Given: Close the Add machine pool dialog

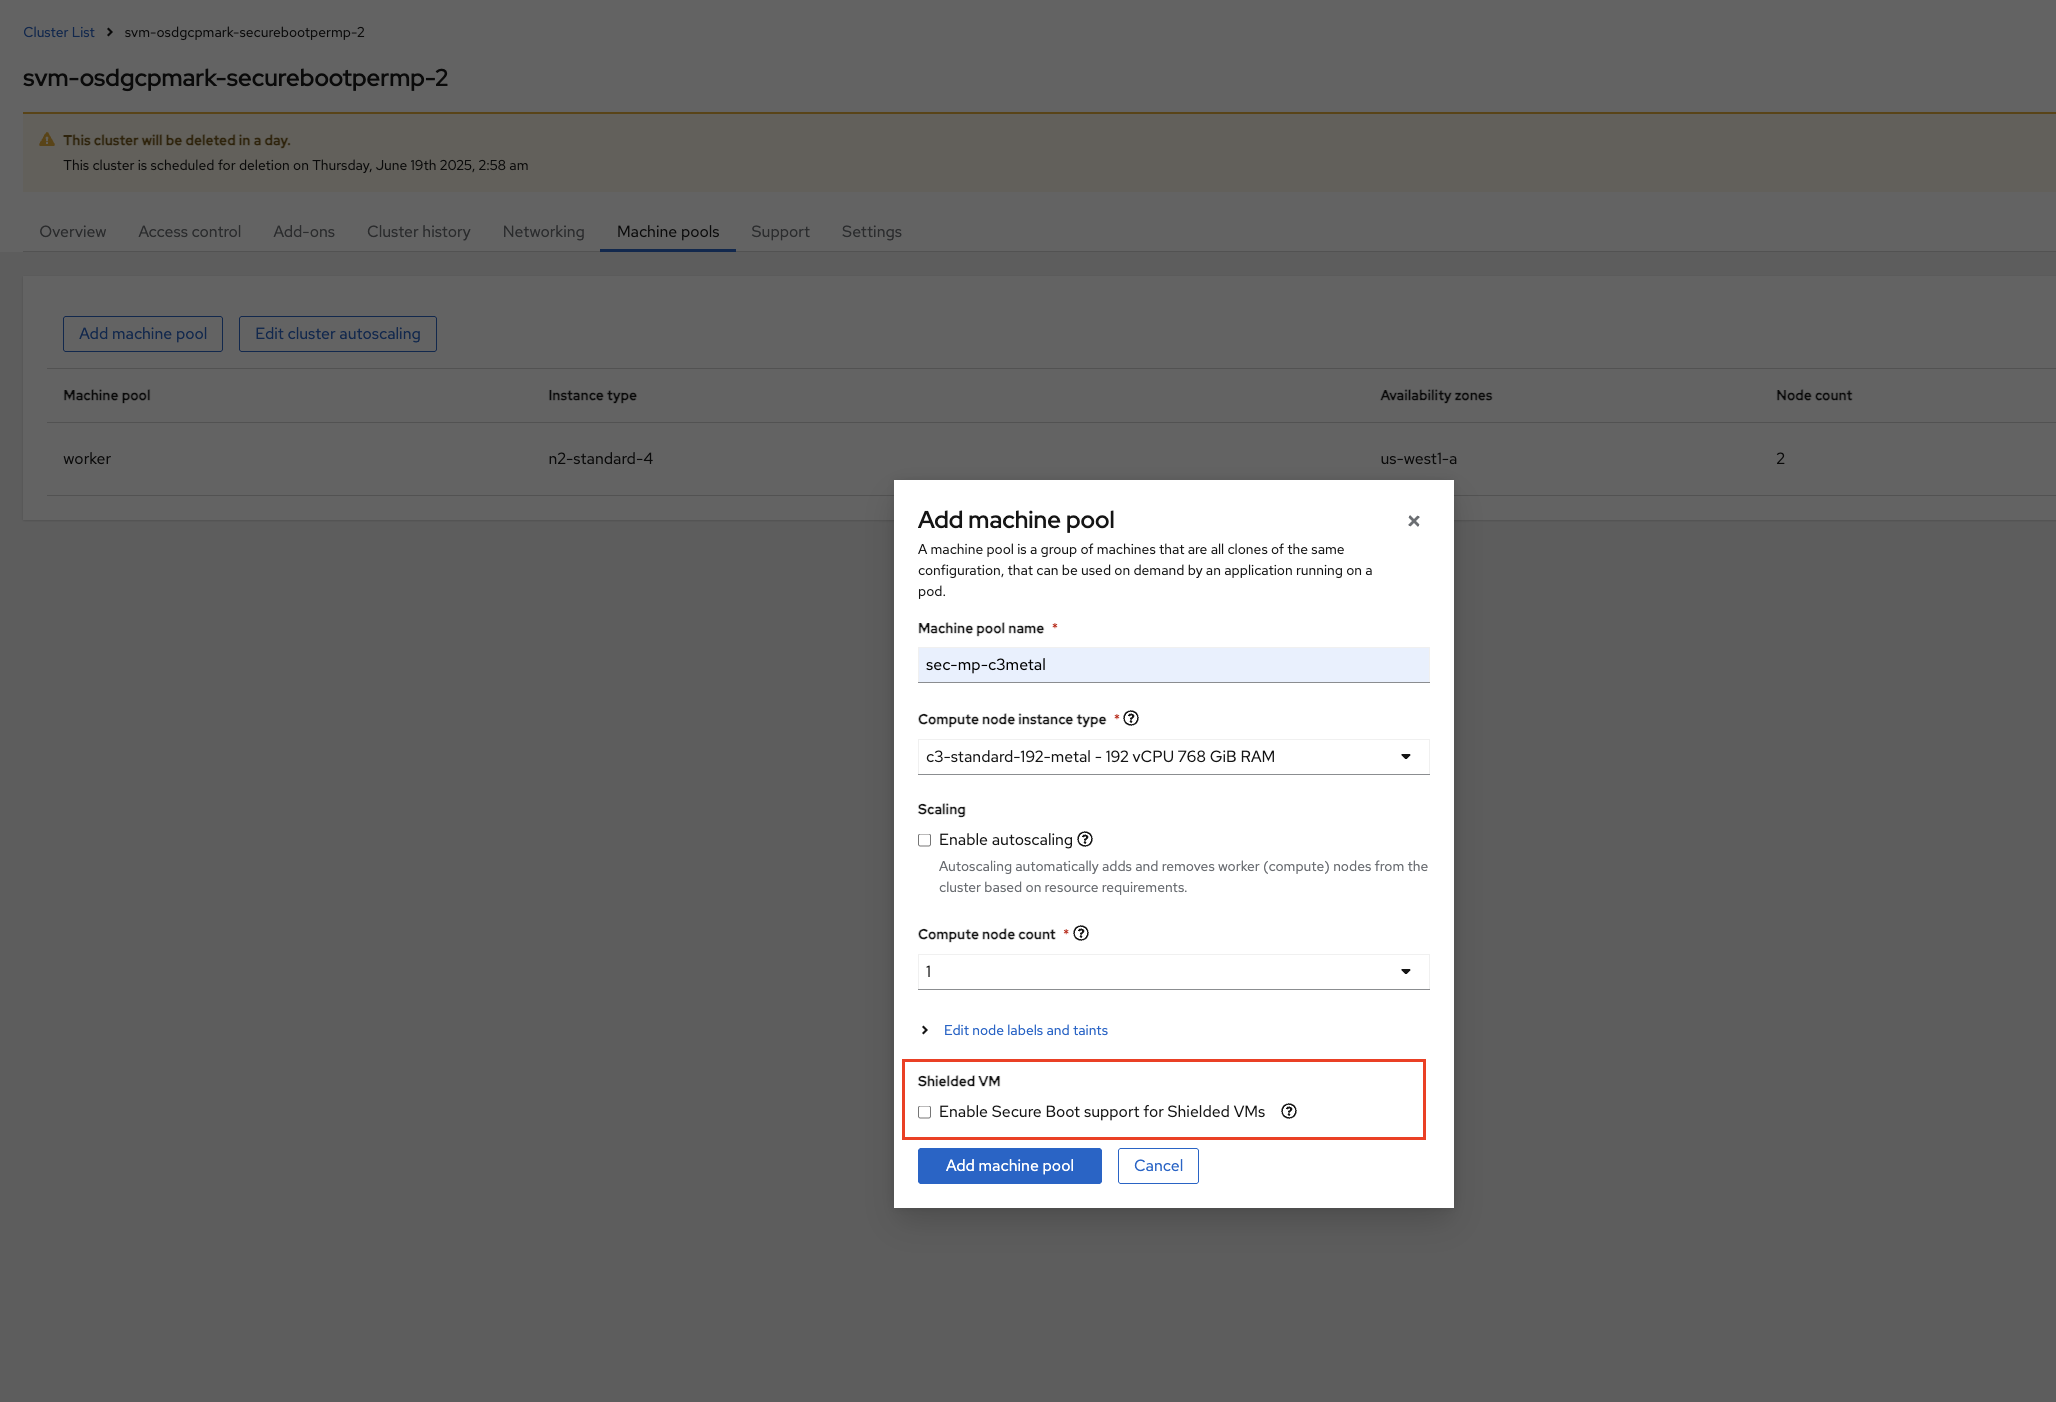Looking at the screenshot, I should pyautogui.click(x=1414, y=521).
